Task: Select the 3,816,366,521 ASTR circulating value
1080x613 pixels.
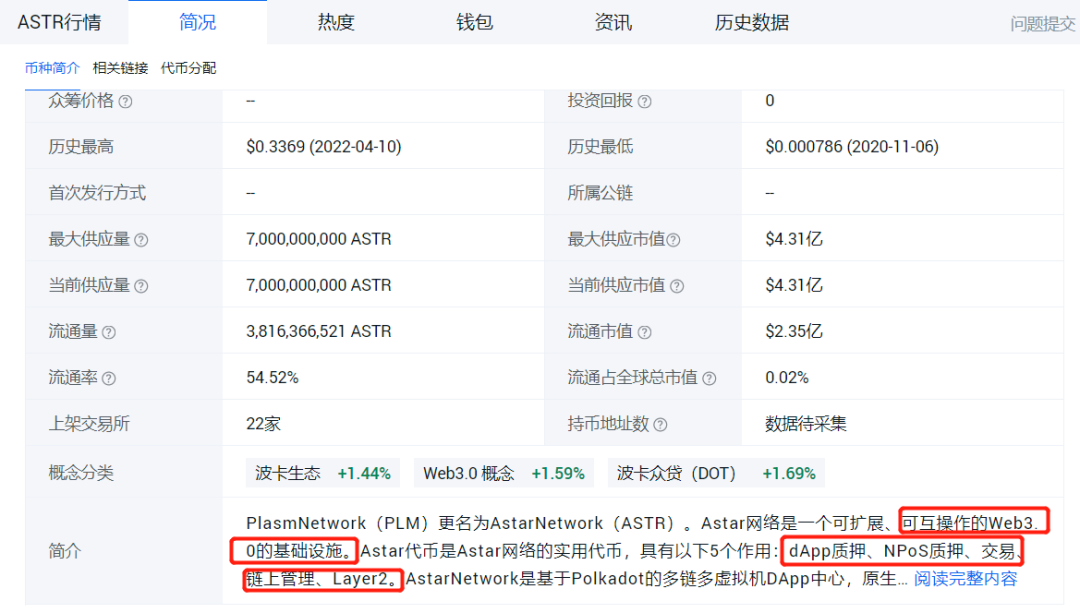Action: tap(319, 331)
